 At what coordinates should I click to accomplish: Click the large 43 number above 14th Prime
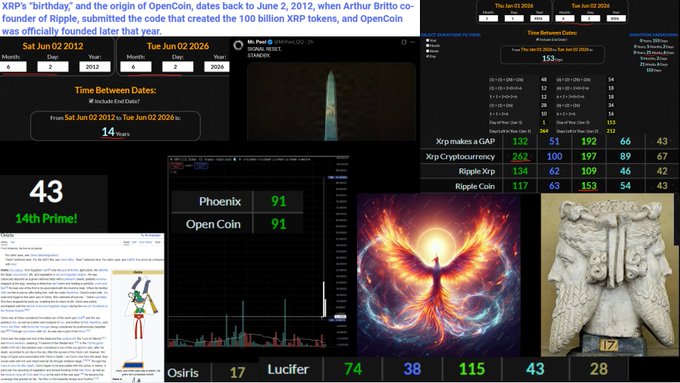[46, 191]
